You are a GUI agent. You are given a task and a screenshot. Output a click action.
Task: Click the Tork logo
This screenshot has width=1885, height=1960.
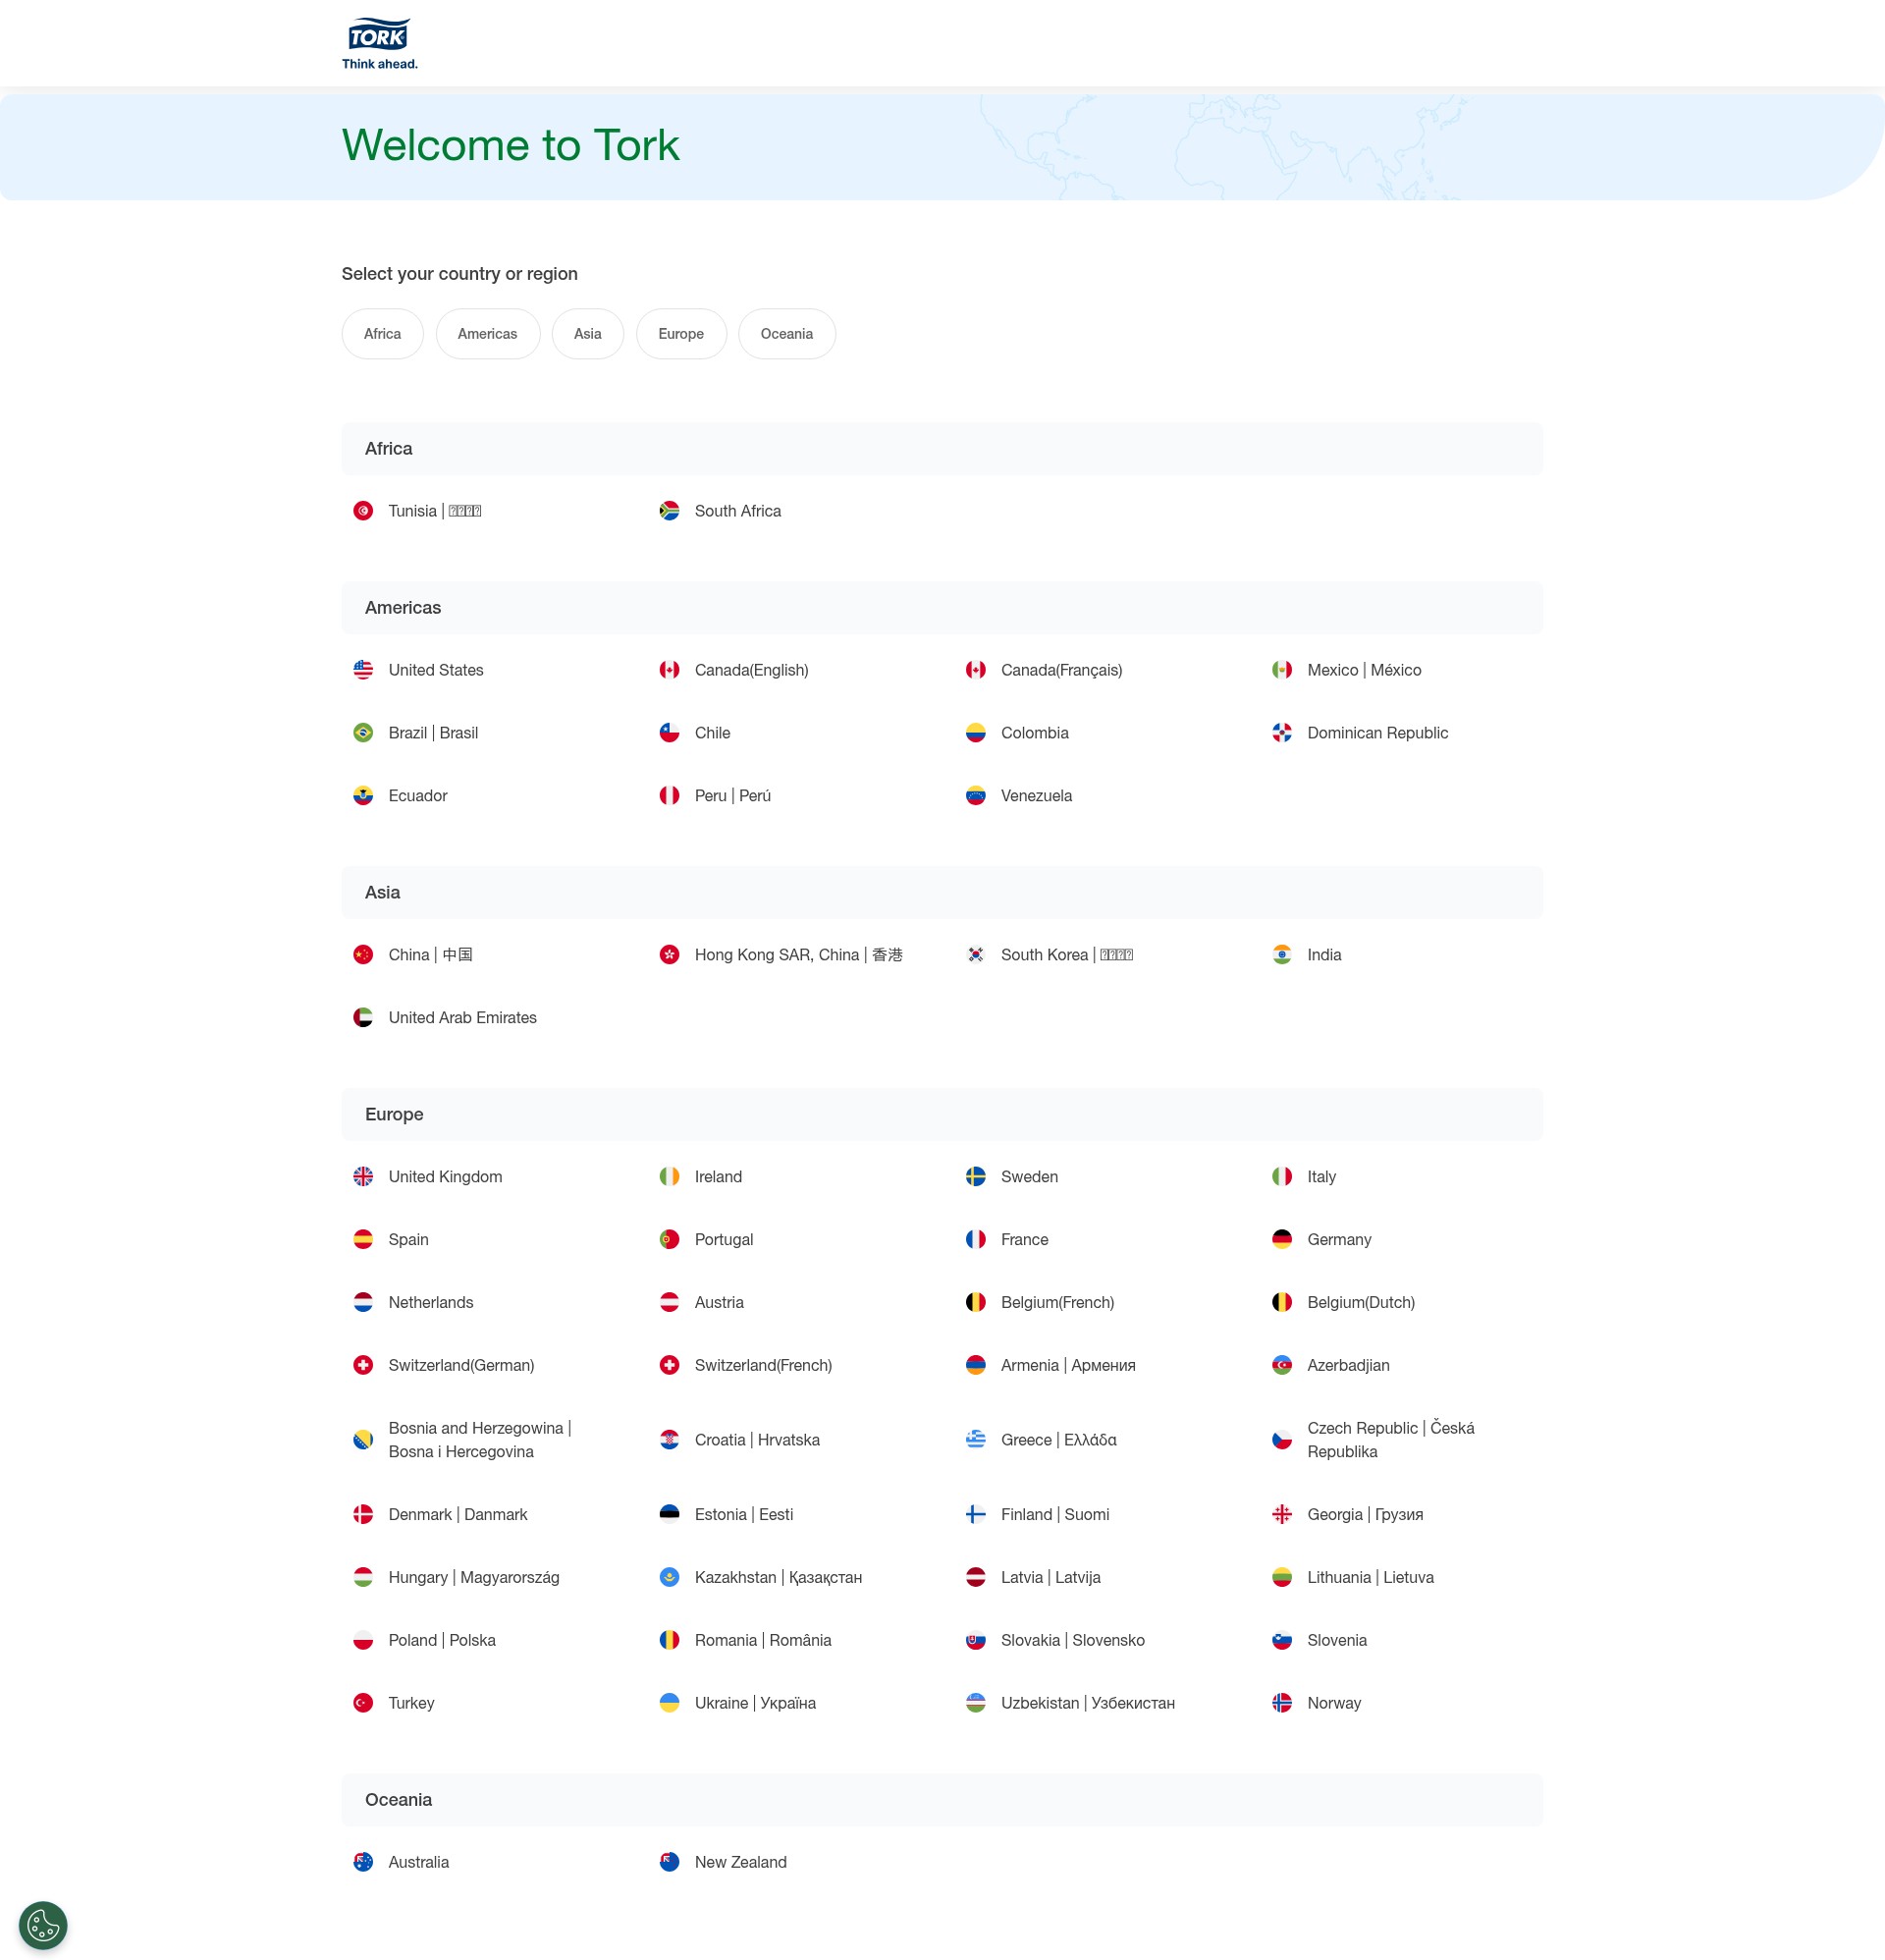[x=379, y=44]
